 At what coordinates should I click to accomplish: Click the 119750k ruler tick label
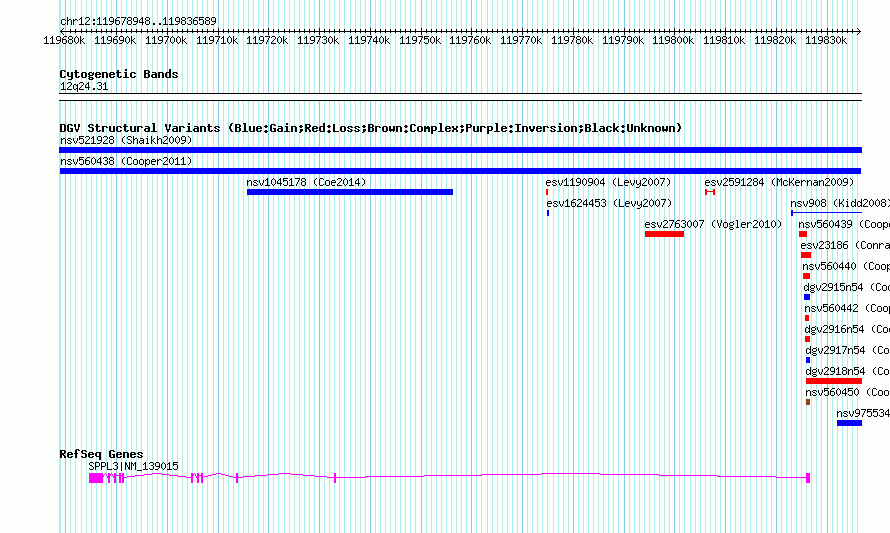pos(419,41)
